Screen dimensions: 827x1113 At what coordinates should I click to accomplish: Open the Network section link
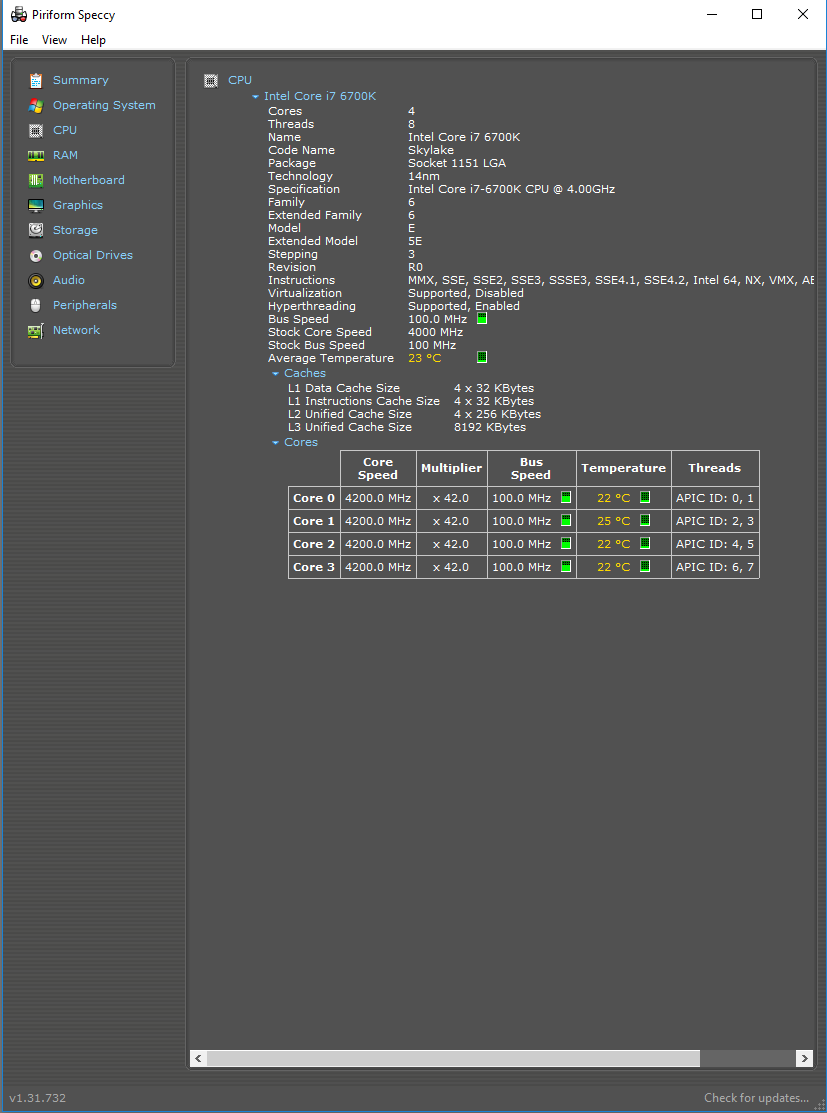point(76,330)
